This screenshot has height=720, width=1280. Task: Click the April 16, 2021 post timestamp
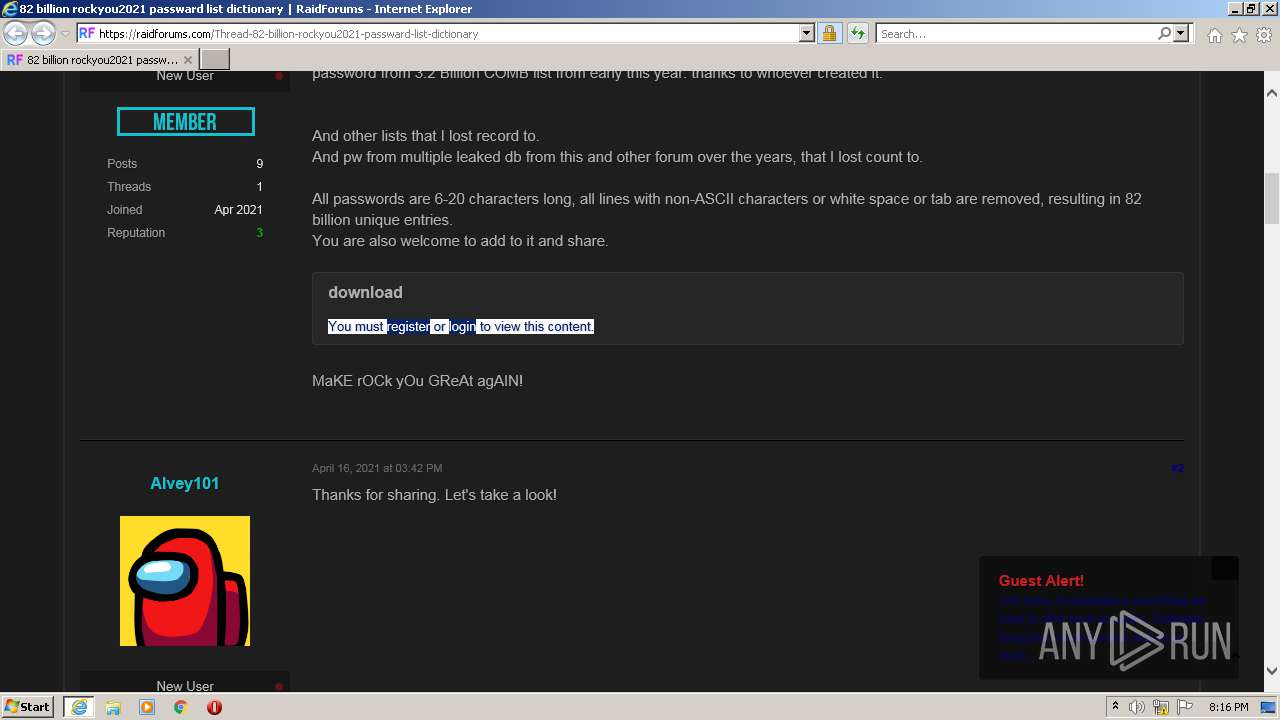tap(377, 468)
